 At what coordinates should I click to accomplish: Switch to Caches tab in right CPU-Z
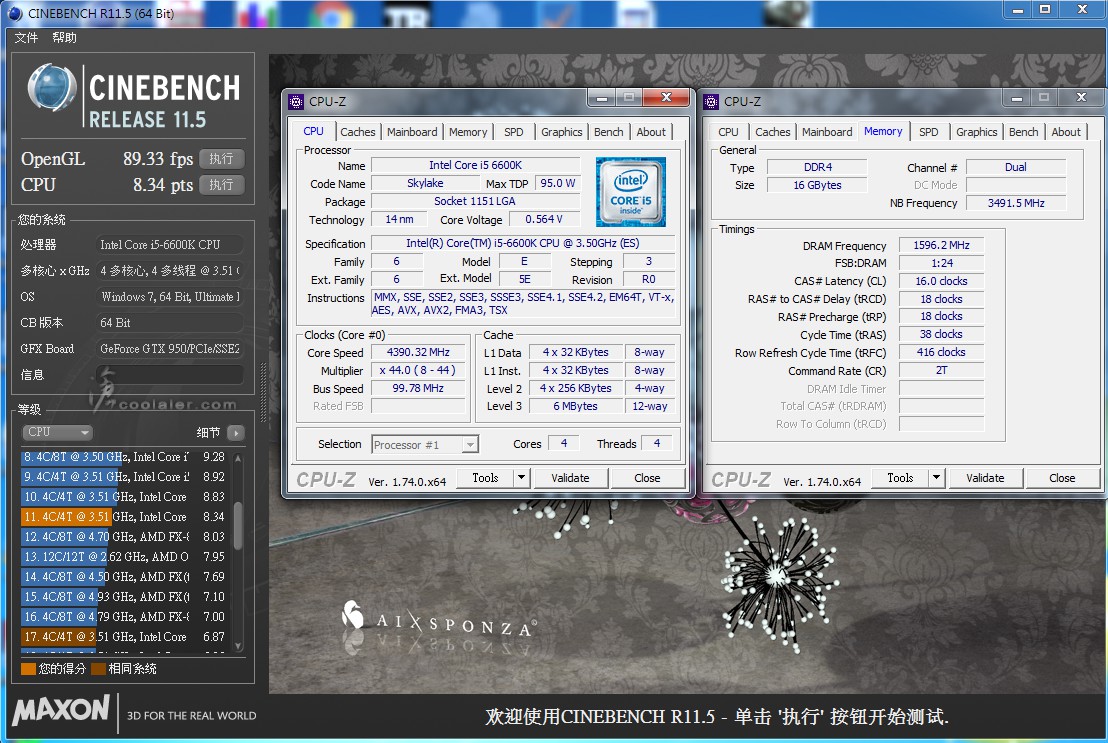(x=772, y=131)
